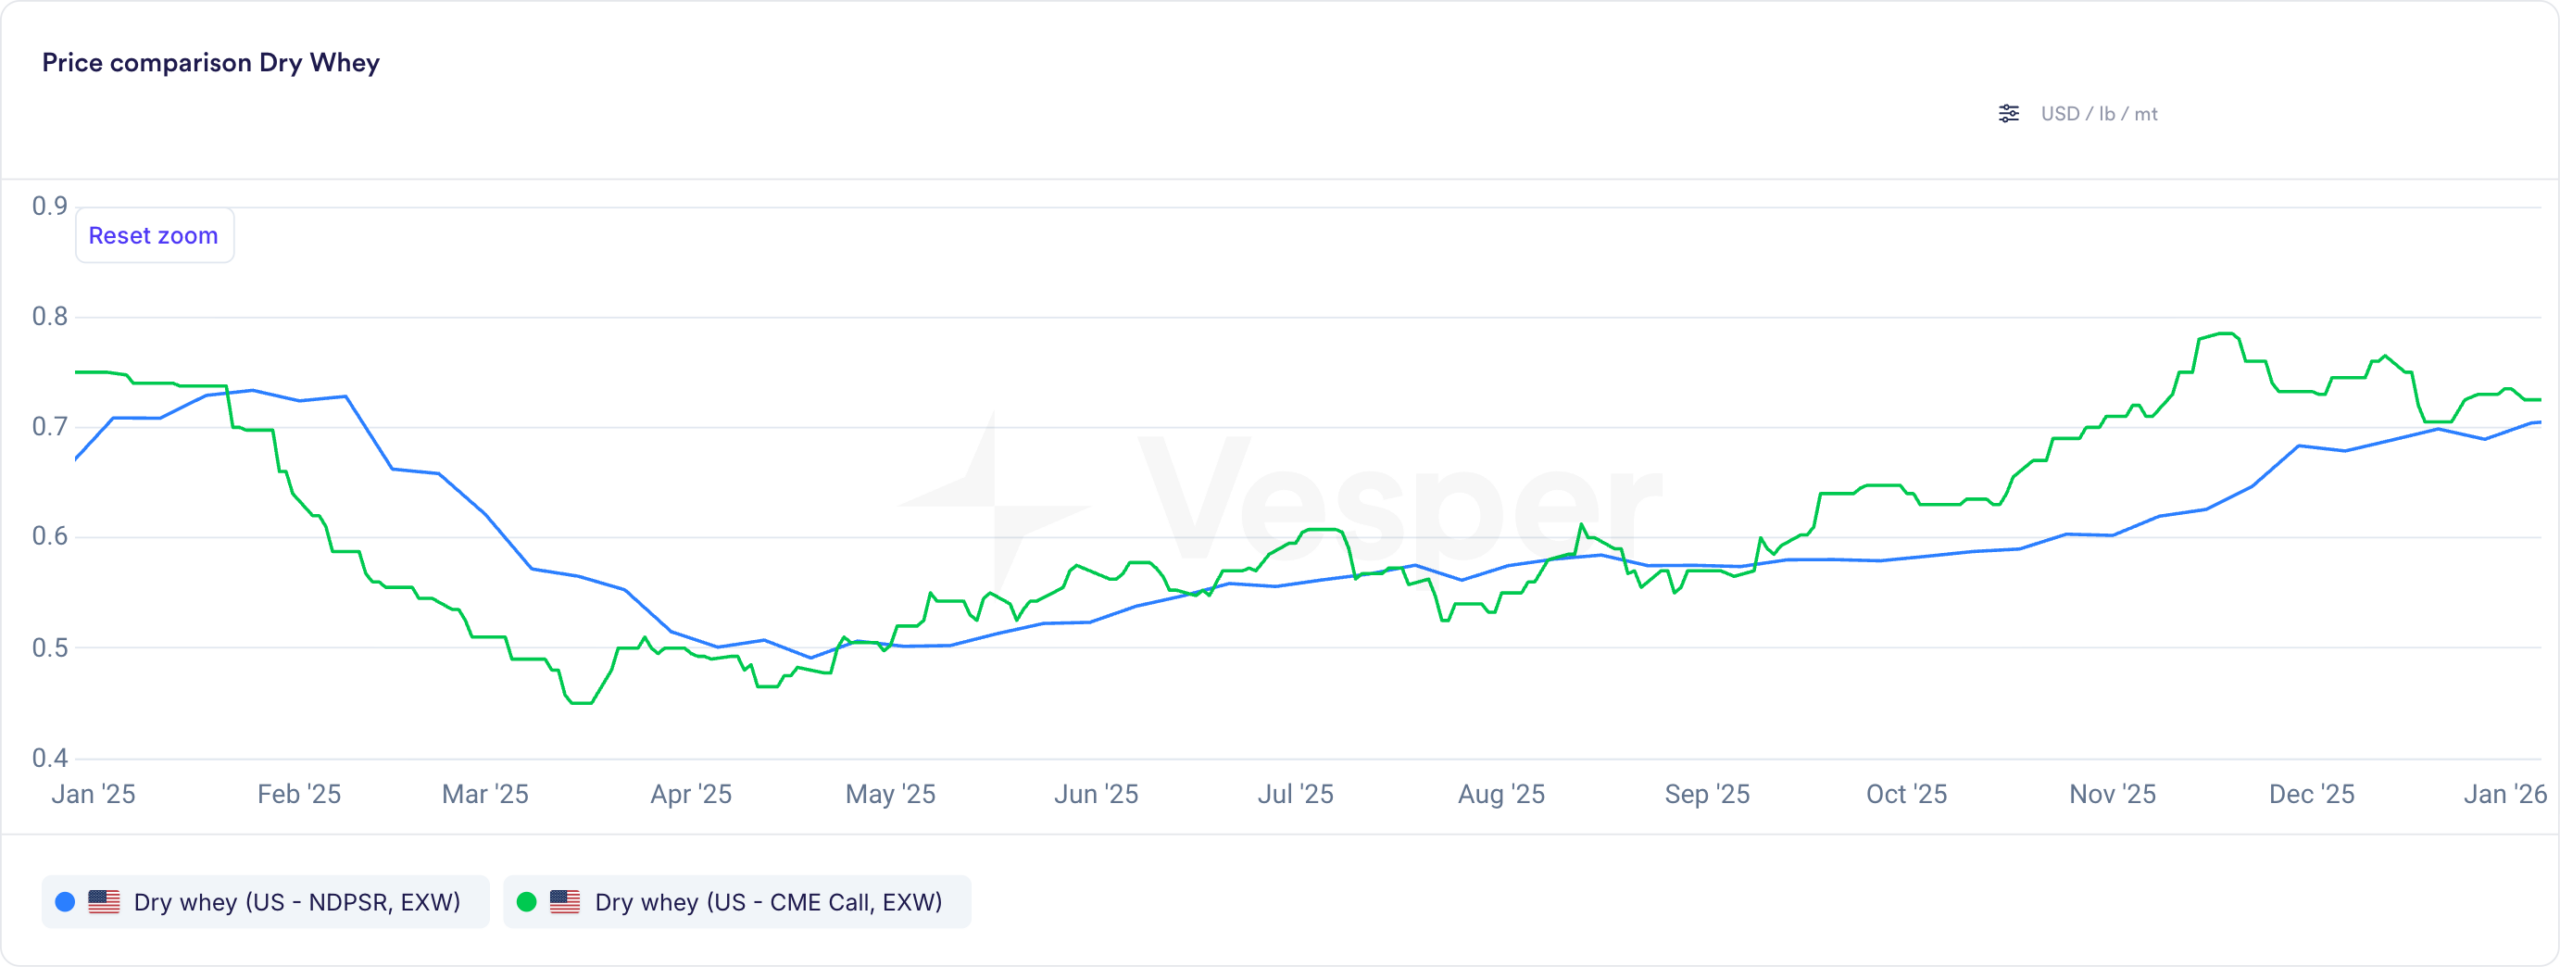Select the Apr '25 x-axis label
The image size is (2560, 967).
(691, 794)
